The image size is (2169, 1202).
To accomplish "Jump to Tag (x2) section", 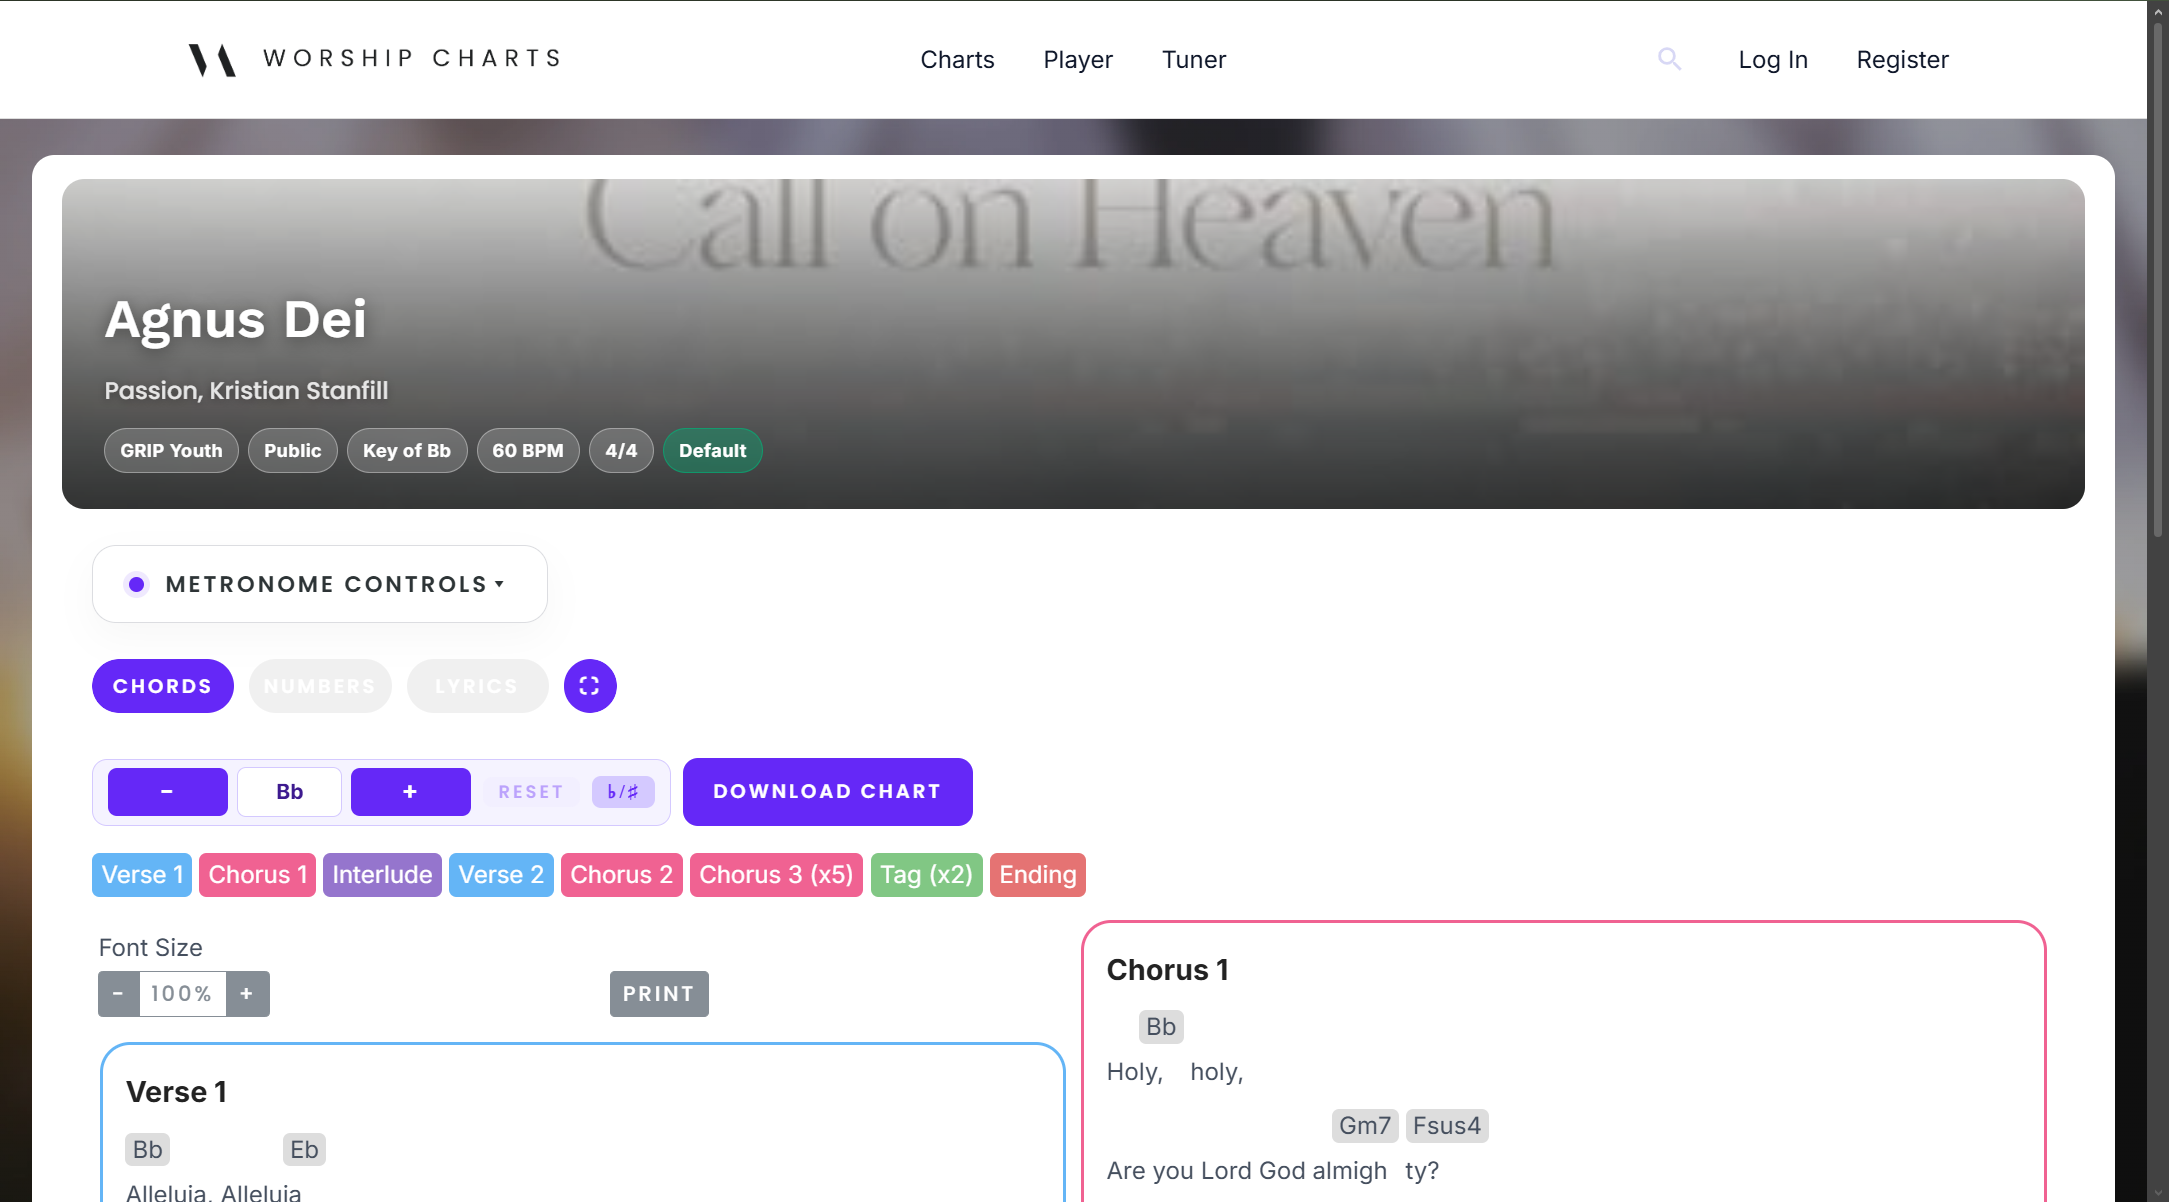I will click(x=927, y=875).
